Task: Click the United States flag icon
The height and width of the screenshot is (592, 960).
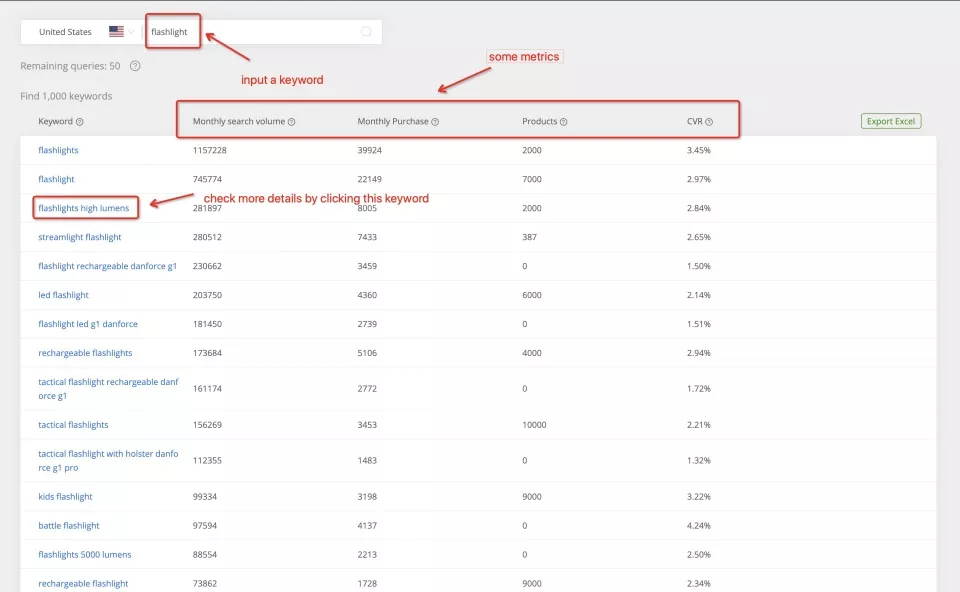Action: tap(116, 31)
